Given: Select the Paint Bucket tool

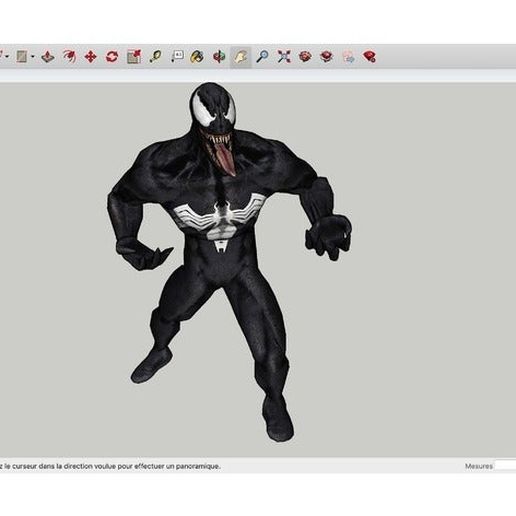Looking at the screenshot, I should [x=197, y=57].
